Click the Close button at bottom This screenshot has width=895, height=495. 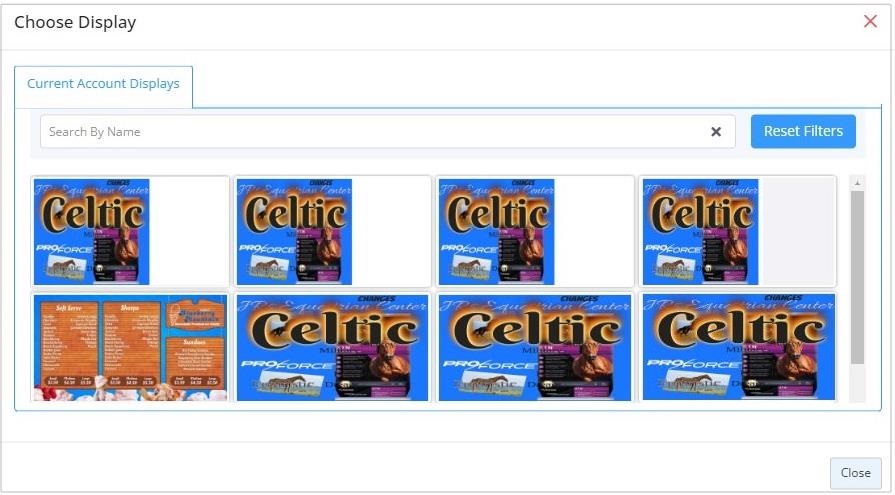855,473
